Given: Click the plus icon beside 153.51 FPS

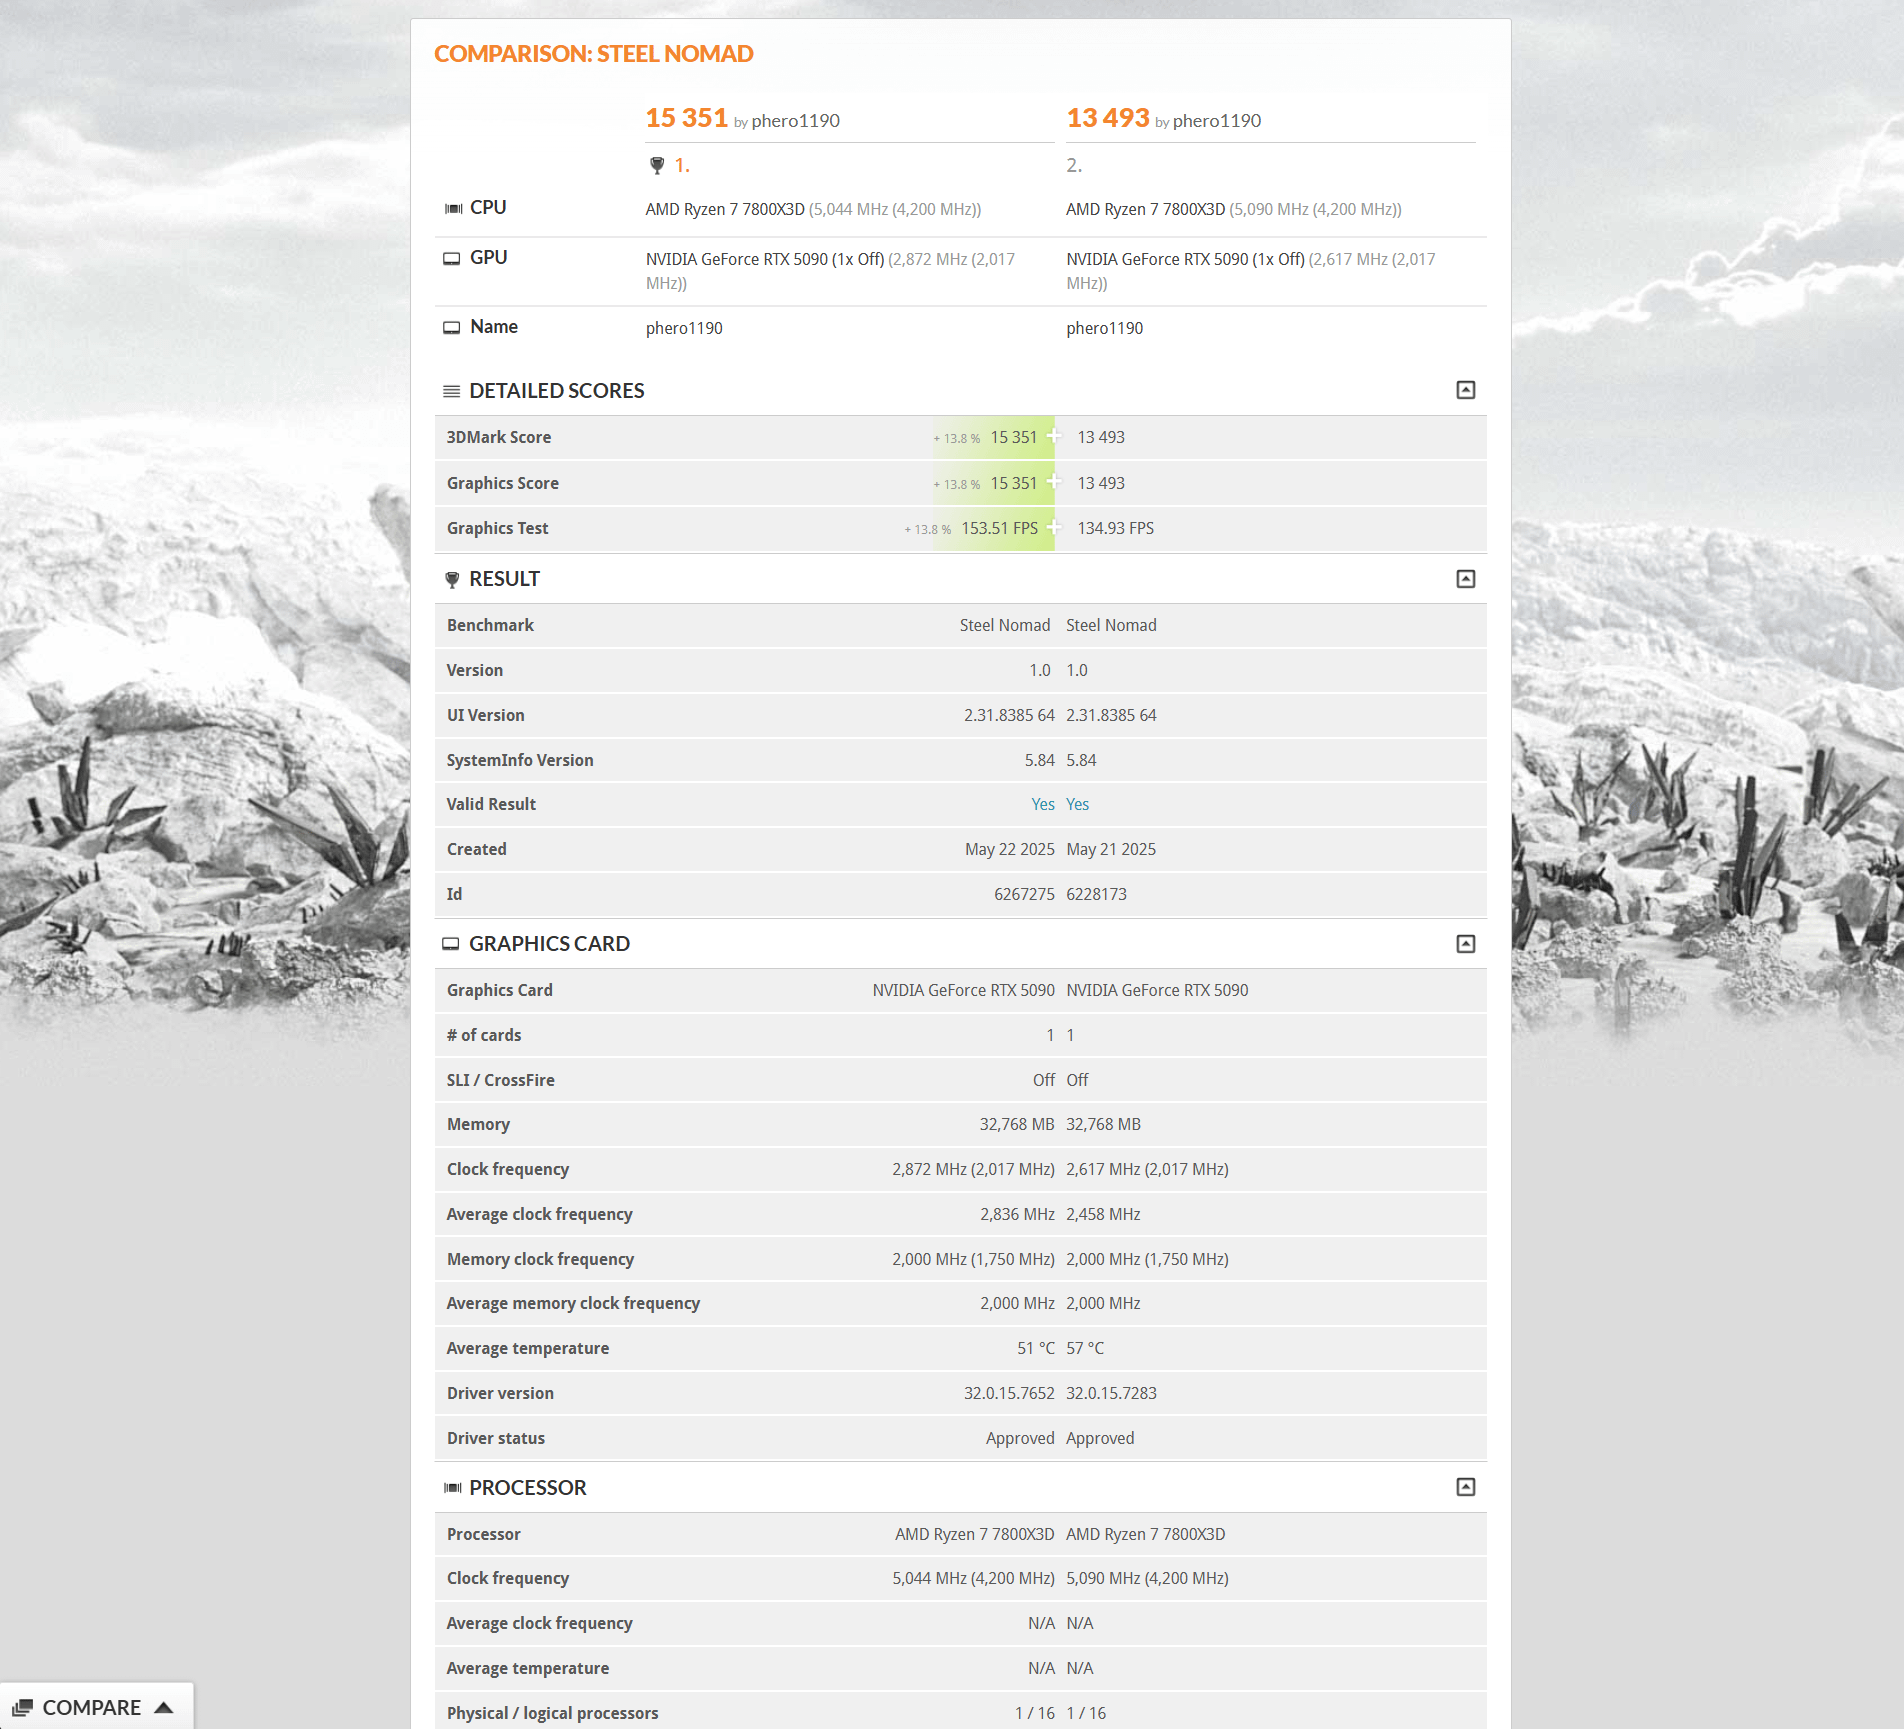Looking at the screenshot, I should click(1053, 527).
